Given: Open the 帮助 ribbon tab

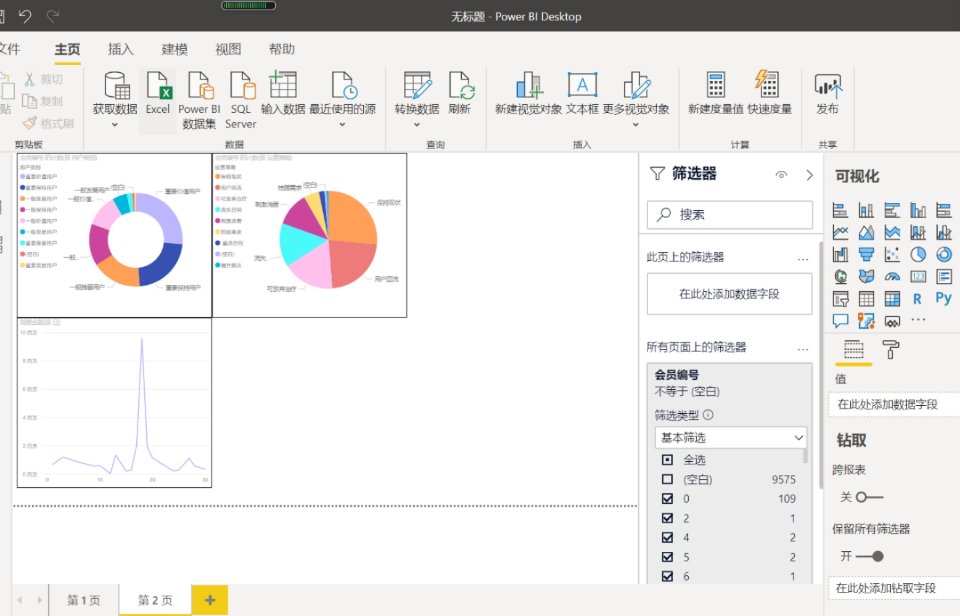Looking at the screenshot, I should [282, 49].
